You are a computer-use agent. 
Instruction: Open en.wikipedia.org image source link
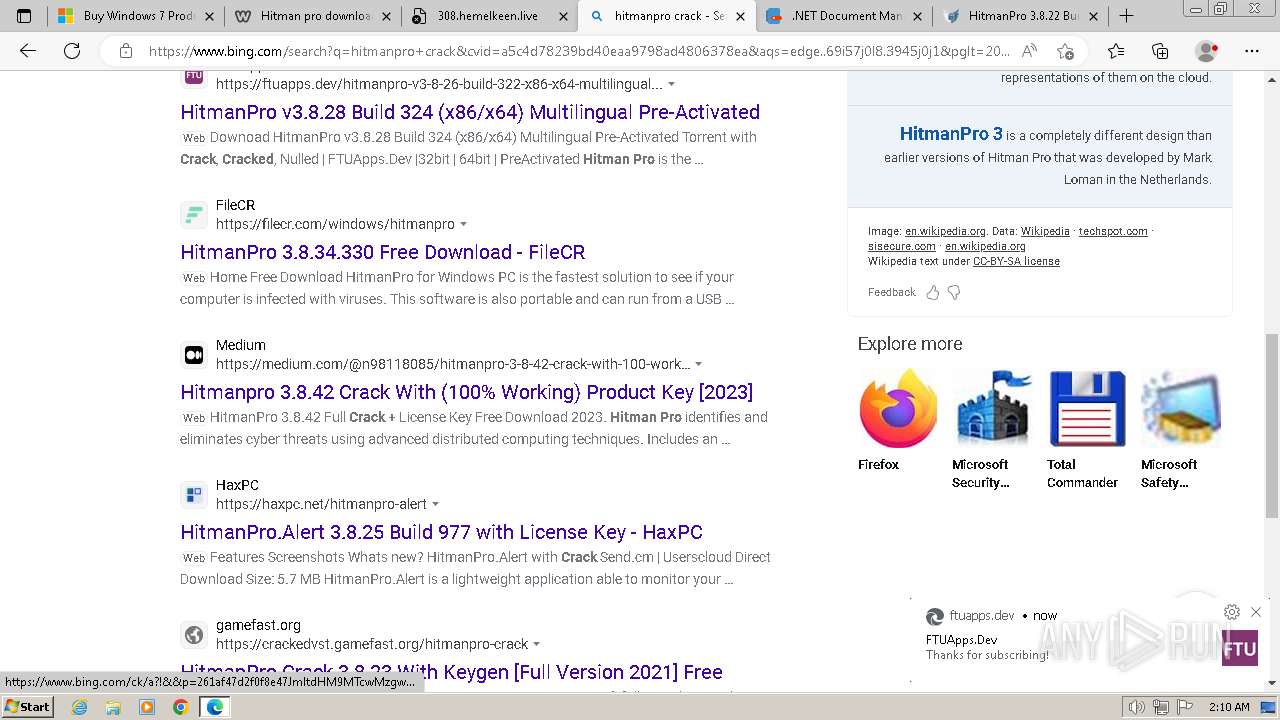pos(945,231)
